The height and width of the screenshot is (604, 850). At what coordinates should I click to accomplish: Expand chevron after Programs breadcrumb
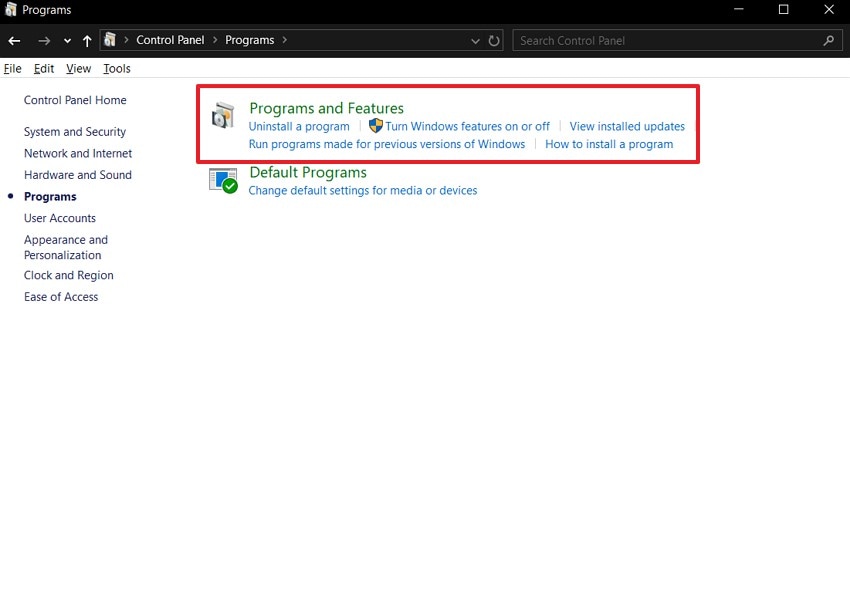tap(285, 40)
